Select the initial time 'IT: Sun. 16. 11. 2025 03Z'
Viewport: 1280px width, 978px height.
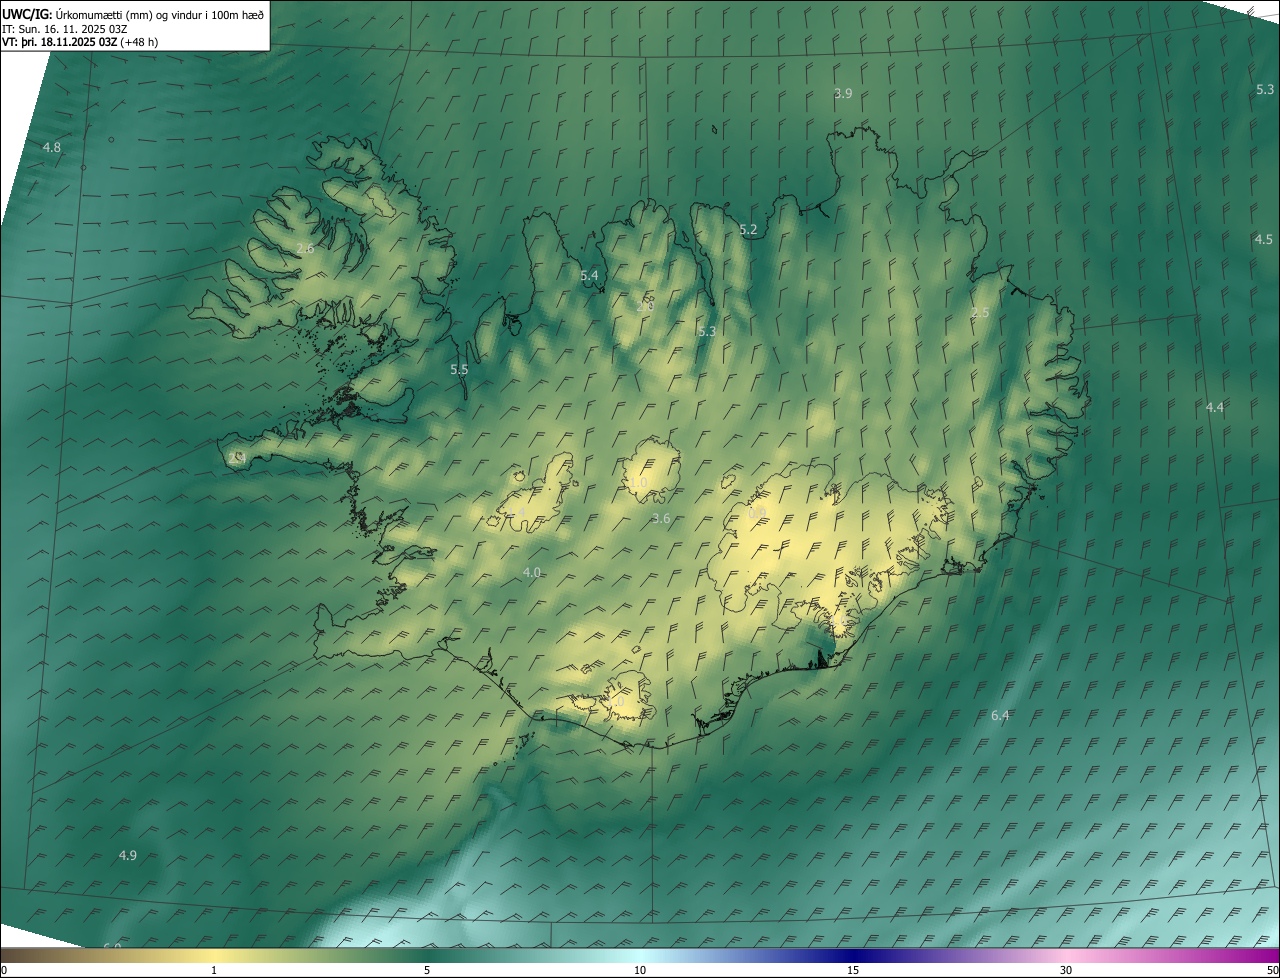point(64,28)
